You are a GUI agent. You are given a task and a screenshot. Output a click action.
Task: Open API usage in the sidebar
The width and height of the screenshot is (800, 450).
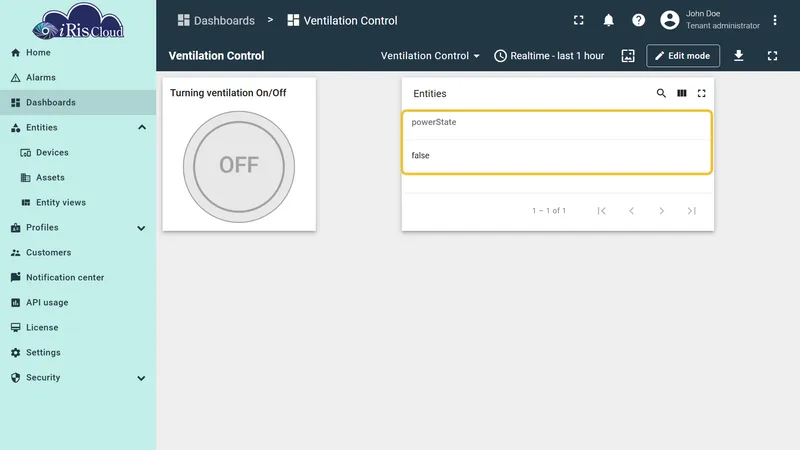(78, 303)
